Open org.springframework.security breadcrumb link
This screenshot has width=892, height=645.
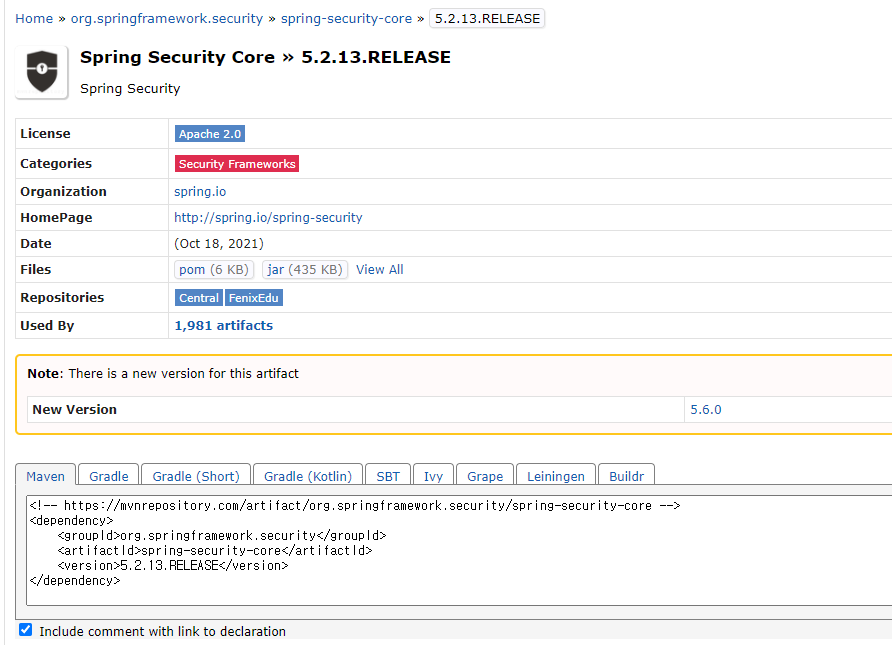pyautogui.click(x=167, y=19)
